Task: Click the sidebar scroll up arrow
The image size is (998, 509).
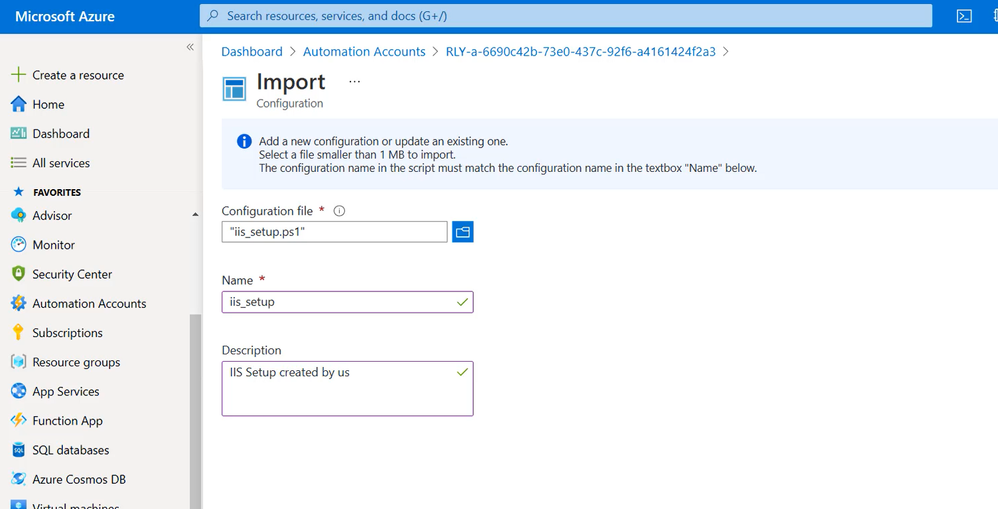Action: coord(195,215)
